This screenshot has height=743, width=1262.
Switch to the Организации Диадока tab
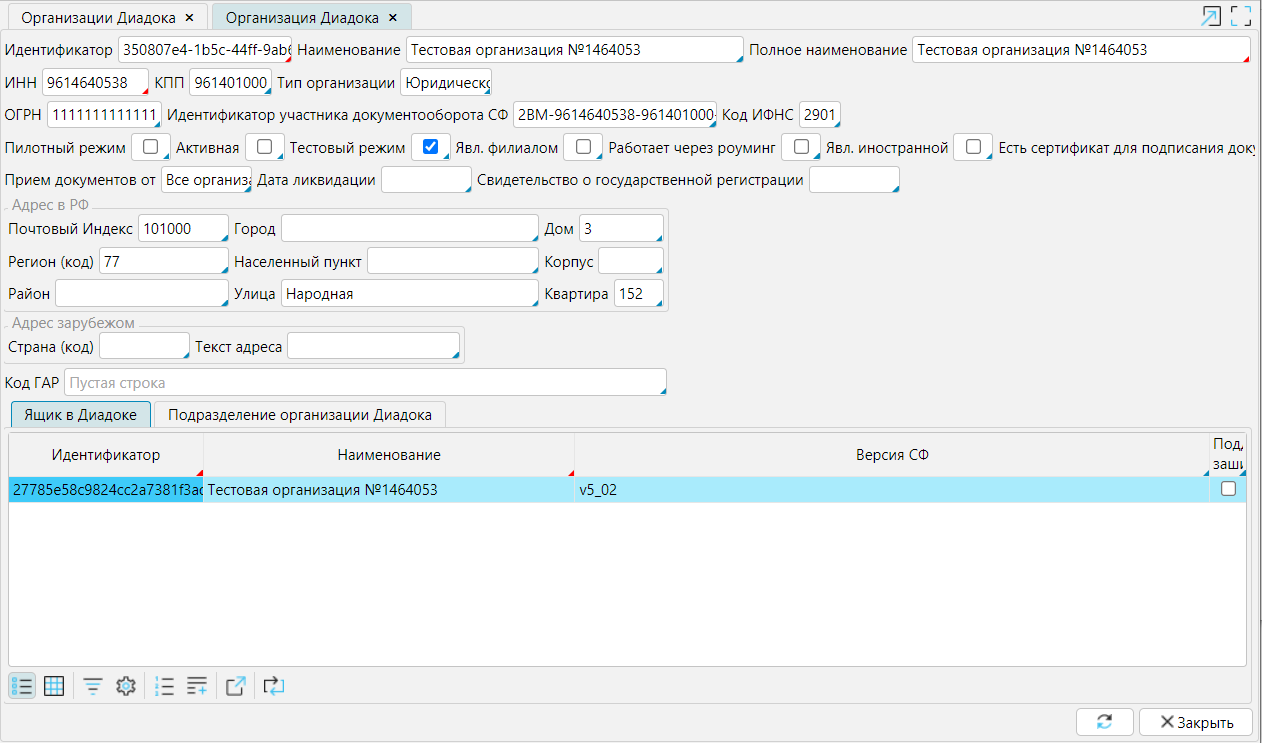pyautogui.click(x=98, y=17)
